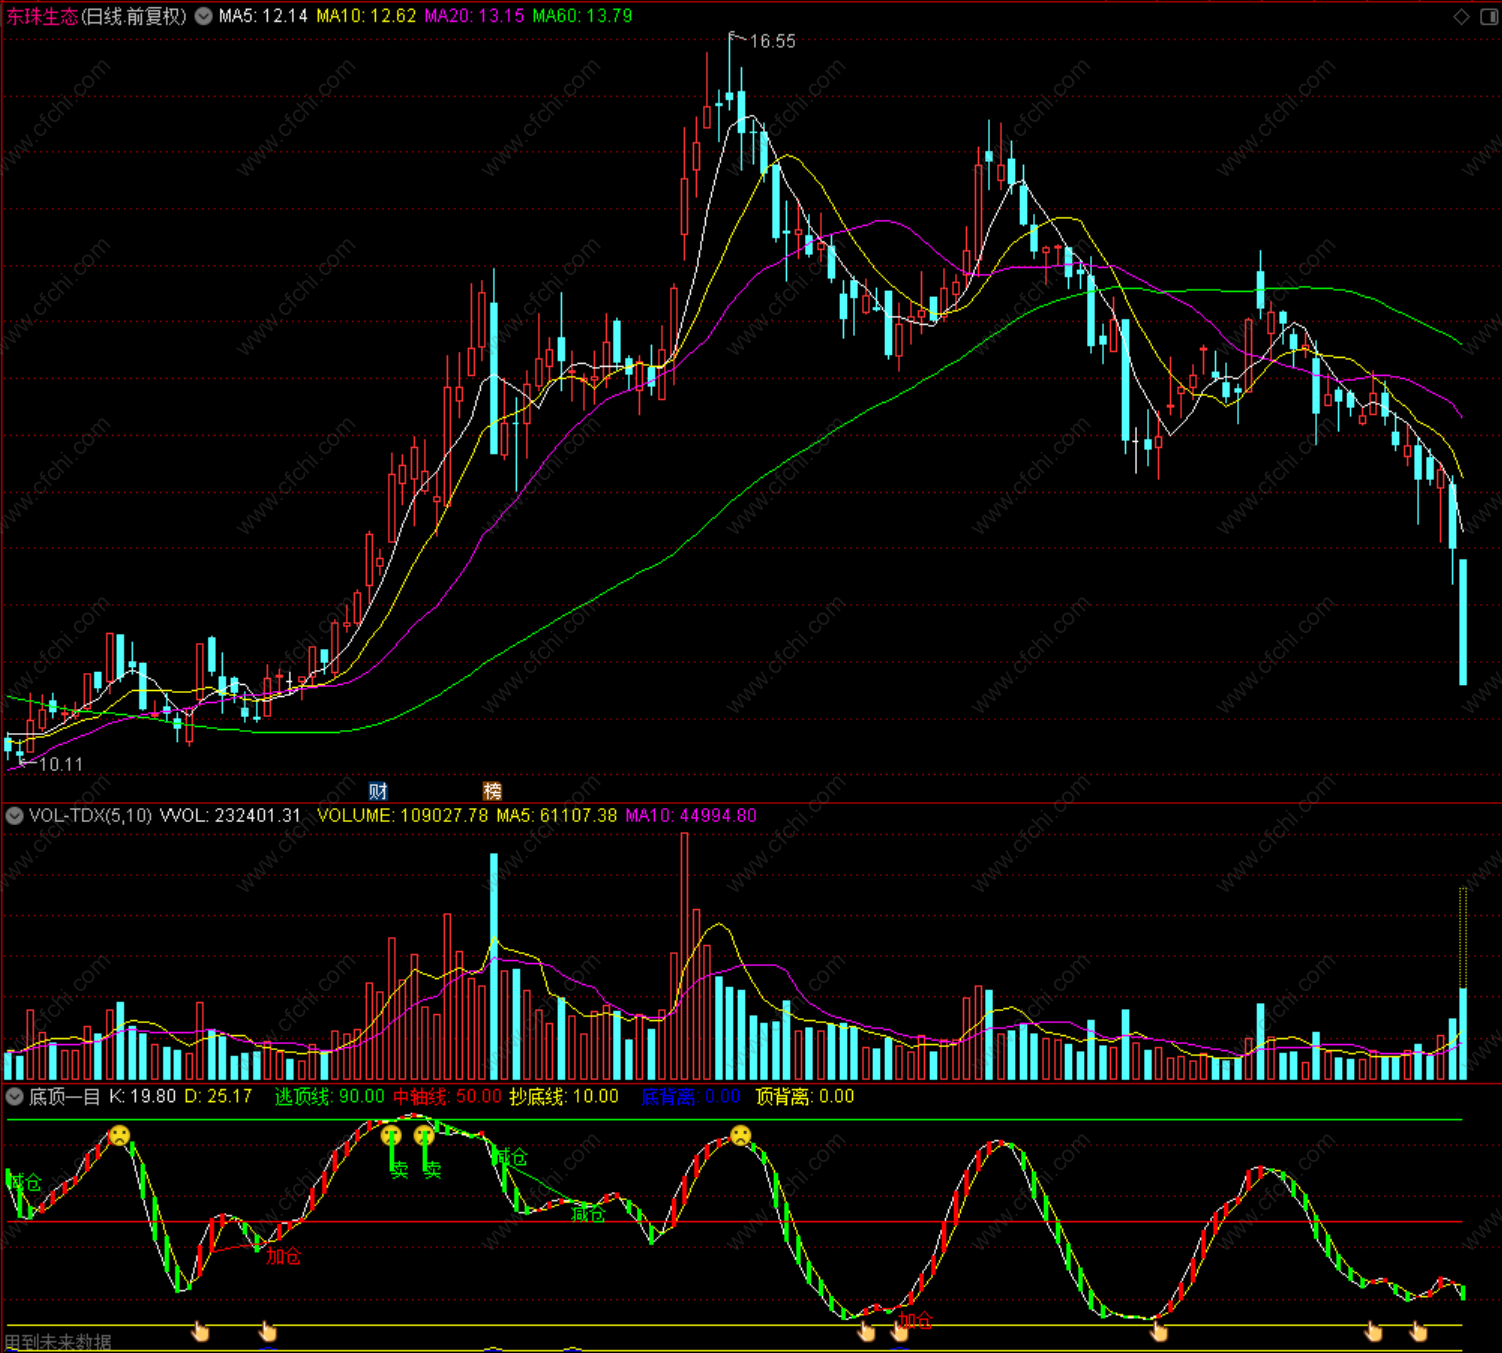Click the hand icon left of the red 加仓 label

(866, 1331)
